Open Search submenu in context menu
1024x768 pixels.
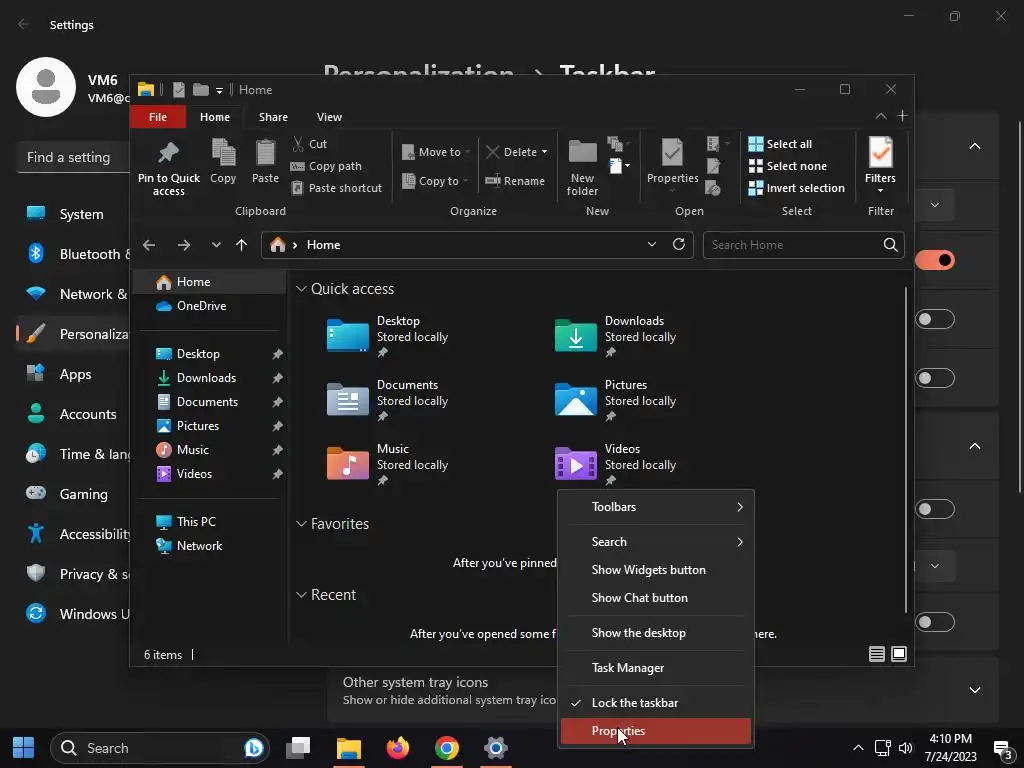click(x=656, y=542)
